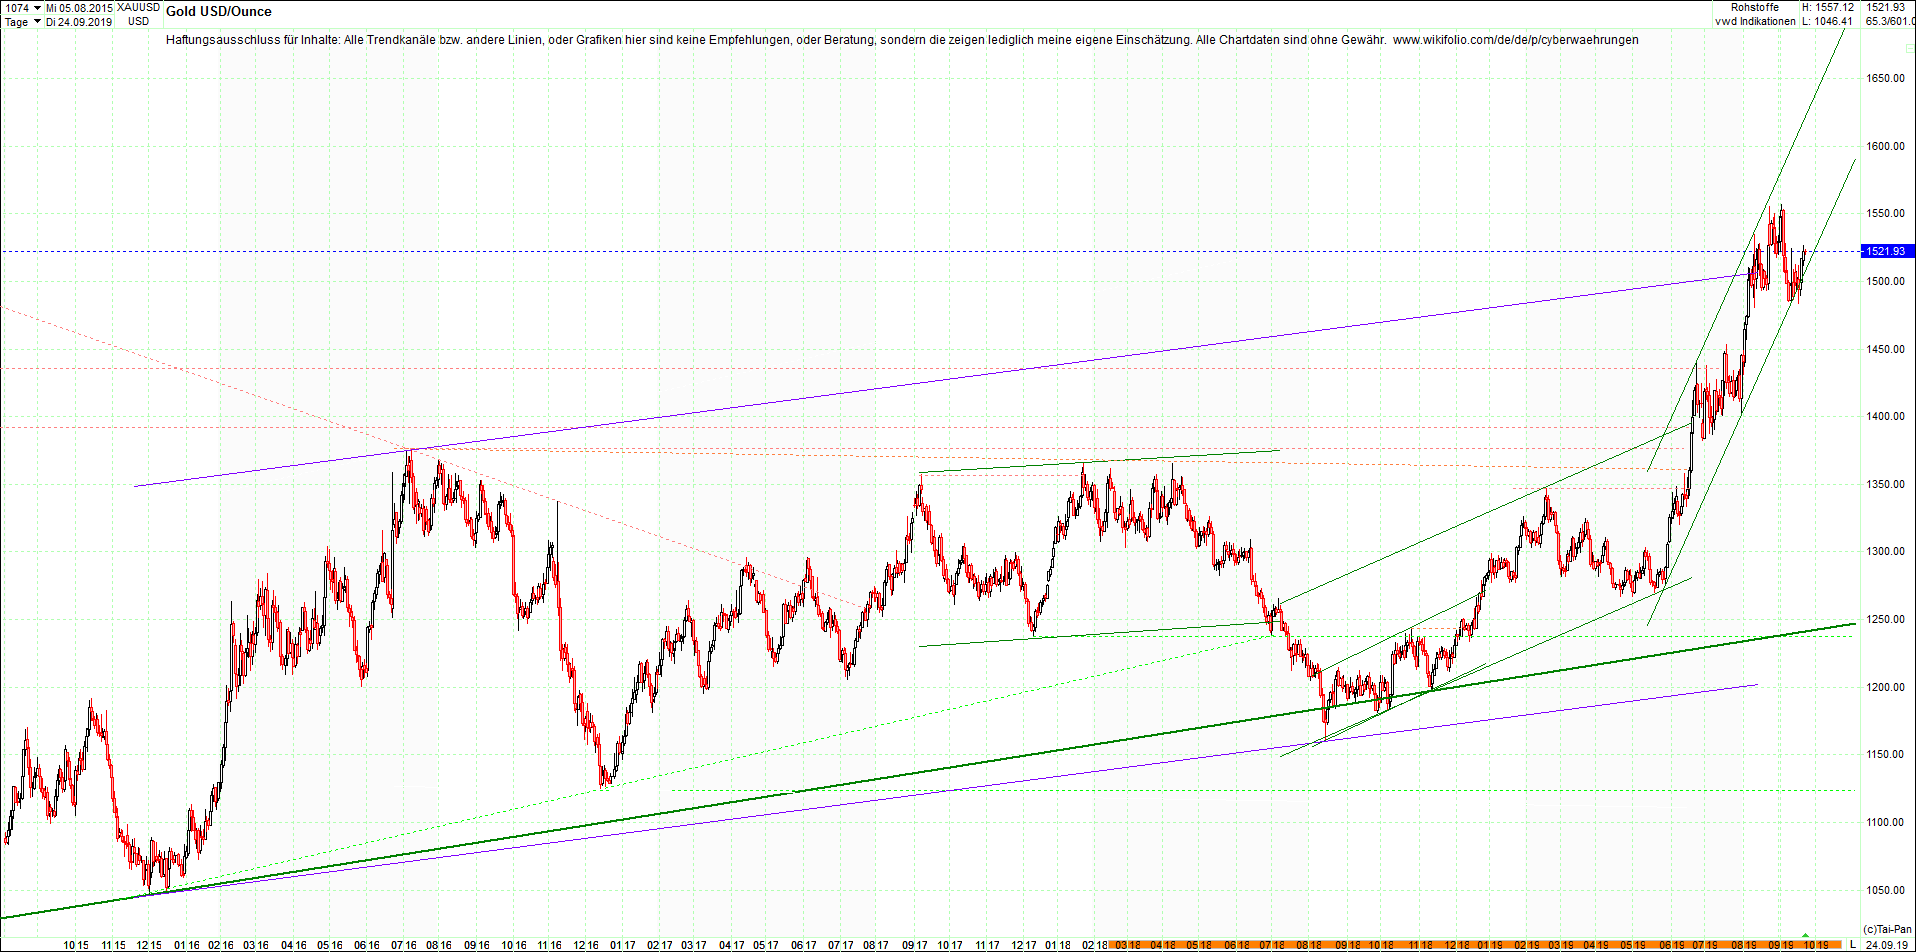Click the "1550.00" price axis label

(x=1884, y=213)
